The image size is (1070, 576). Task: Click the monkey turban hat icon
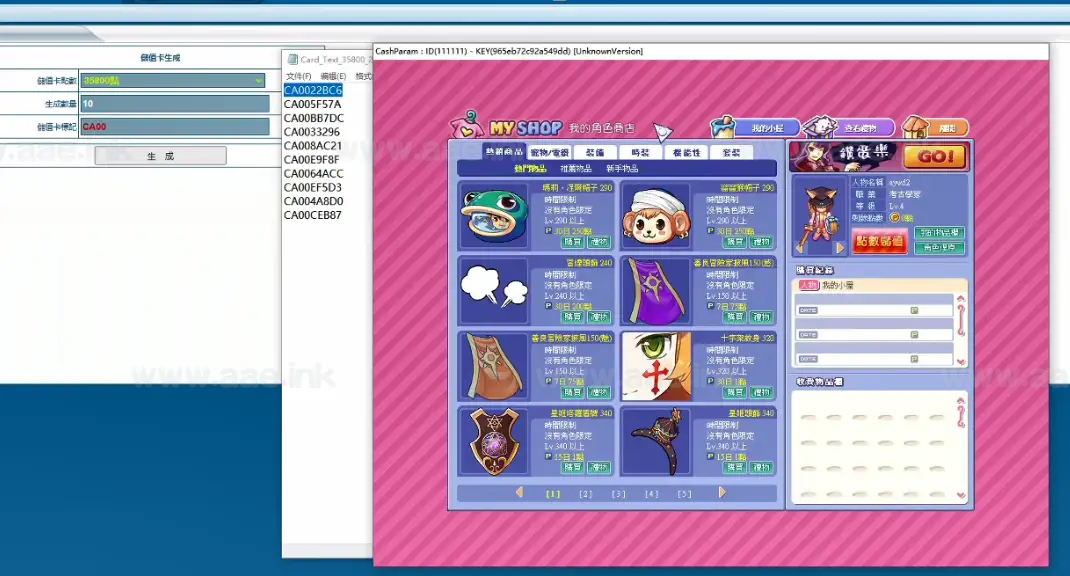[x=654, y=215]
